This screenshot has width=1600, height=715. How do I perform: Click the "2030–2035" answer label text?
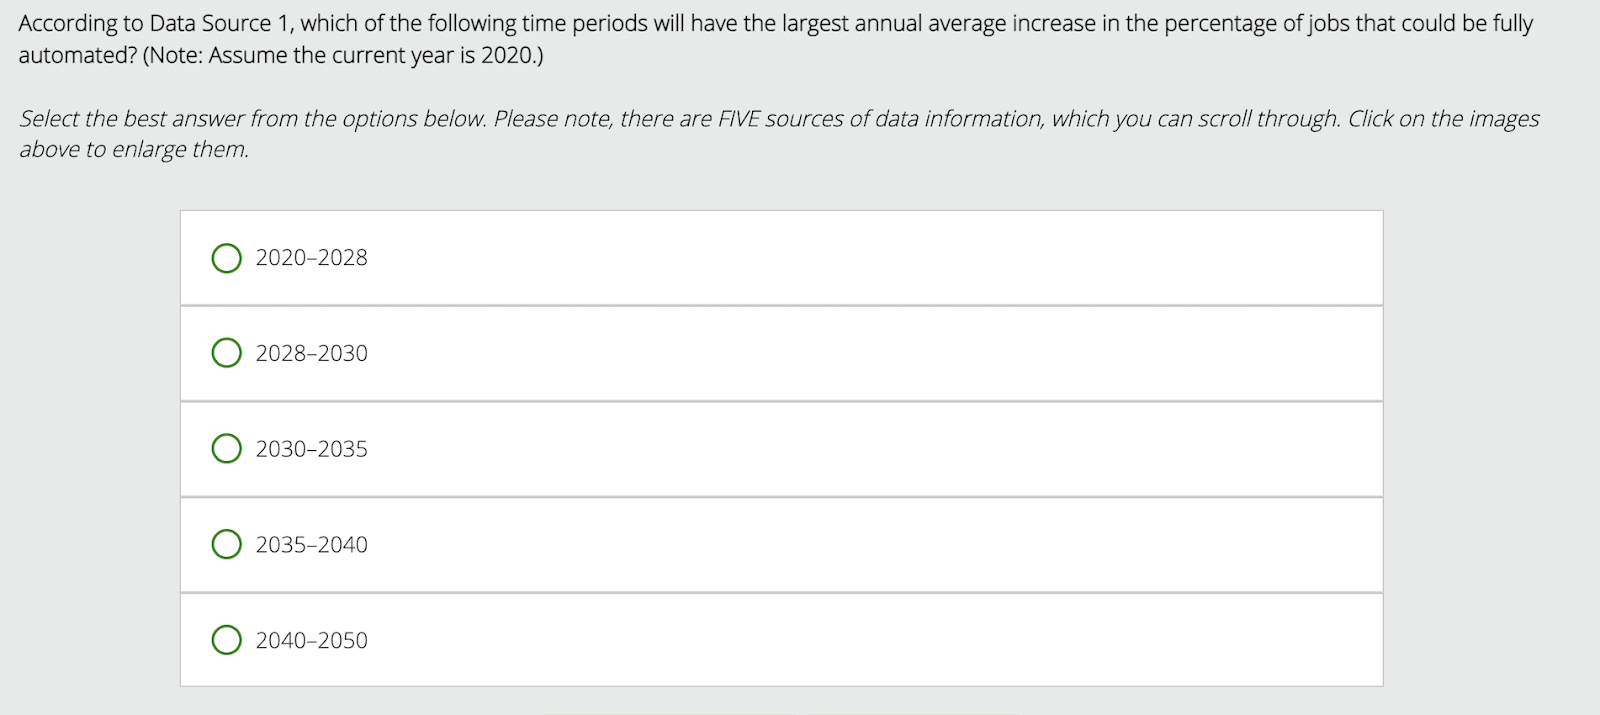coord(311,449)
